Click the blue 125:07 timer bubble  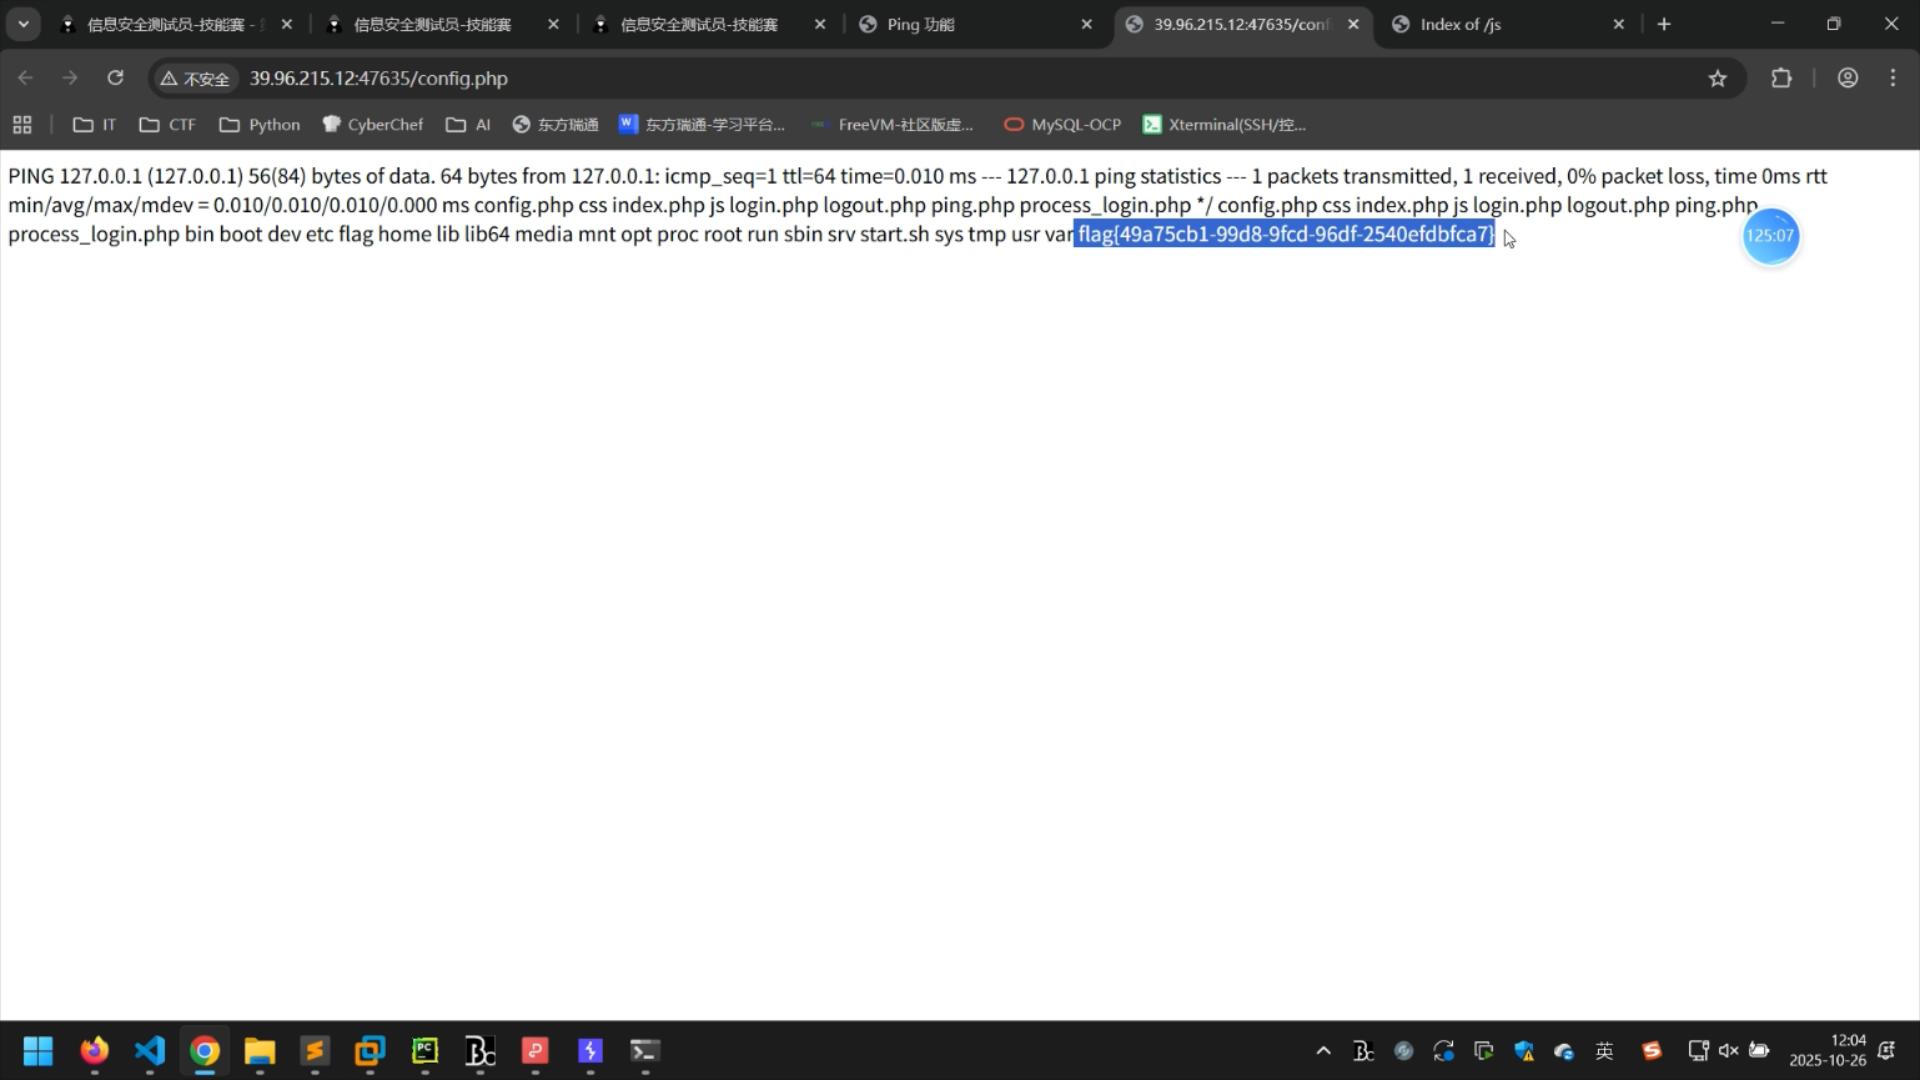(1770, 236)
